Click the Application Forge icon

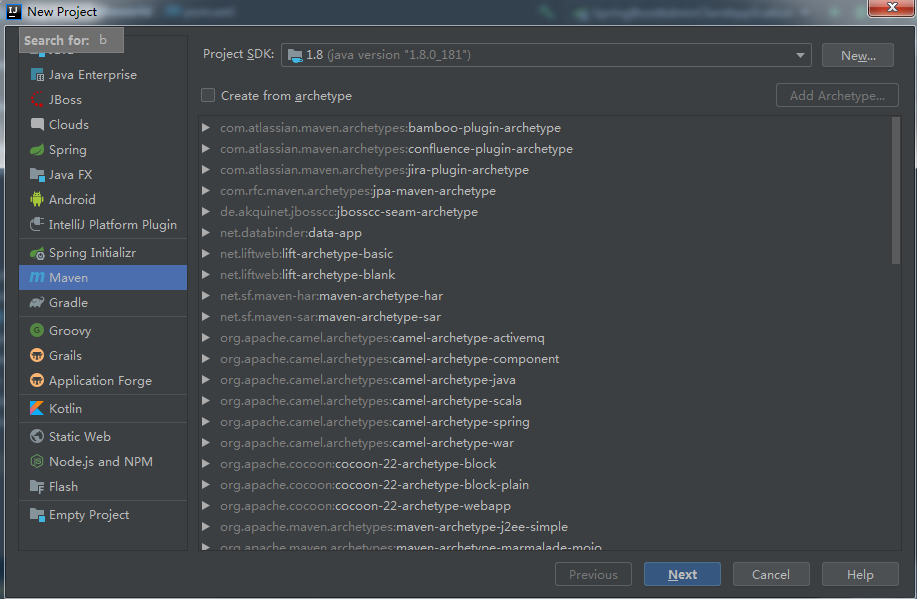pyautogui.click(x=37, y=381)
